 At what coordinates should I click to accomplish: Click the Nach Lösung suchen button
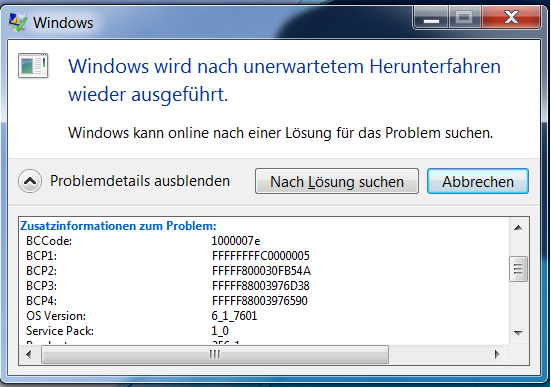click(x=337, y=181)
